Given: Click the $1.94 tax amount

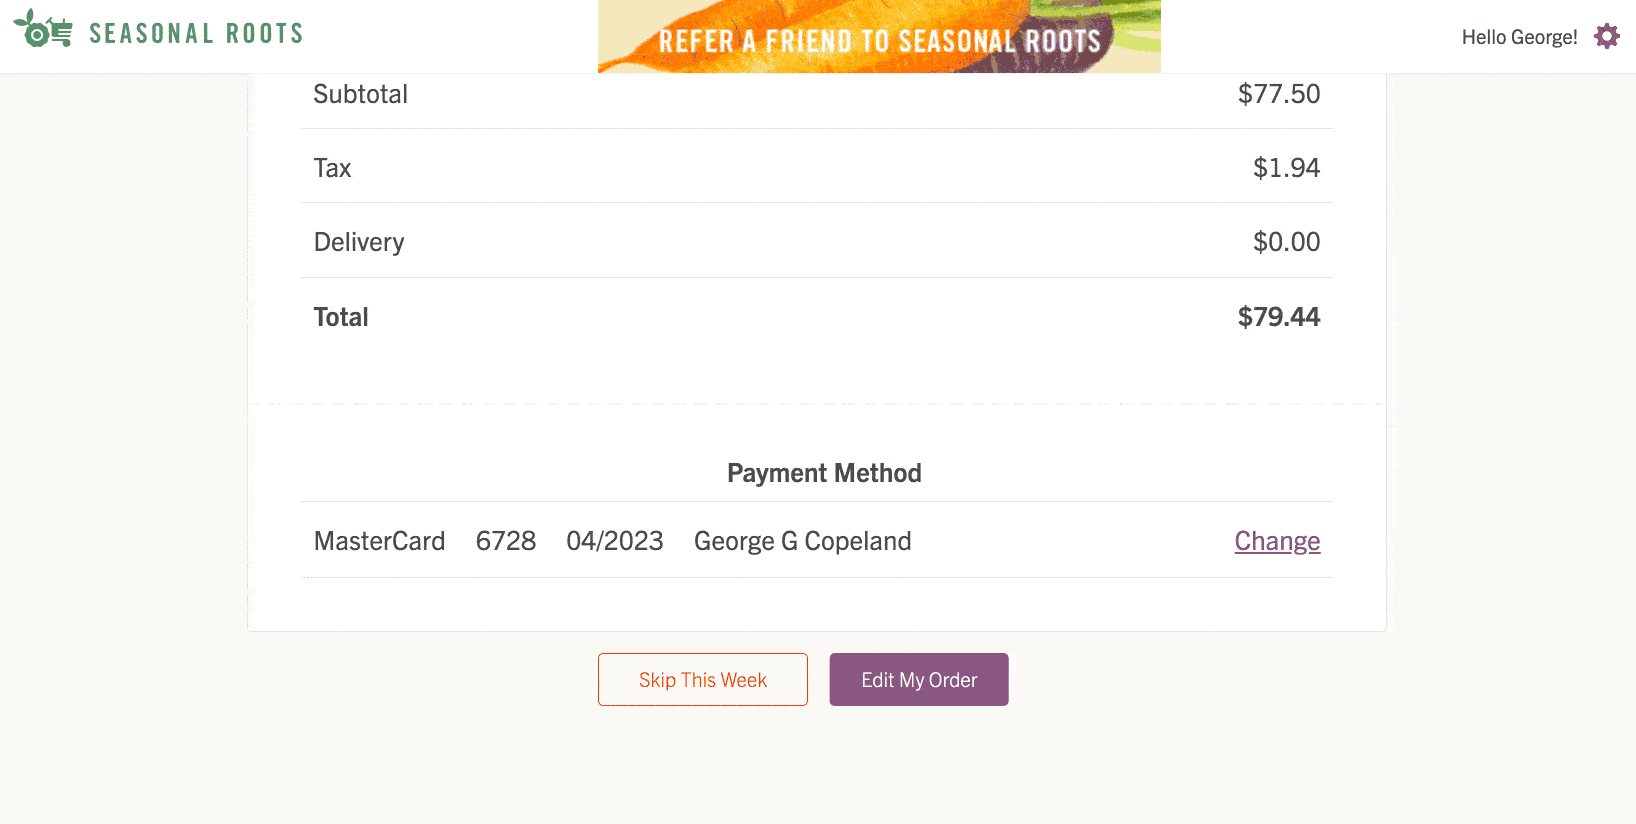Looking at the screenshot, I should coord(1286,168).
